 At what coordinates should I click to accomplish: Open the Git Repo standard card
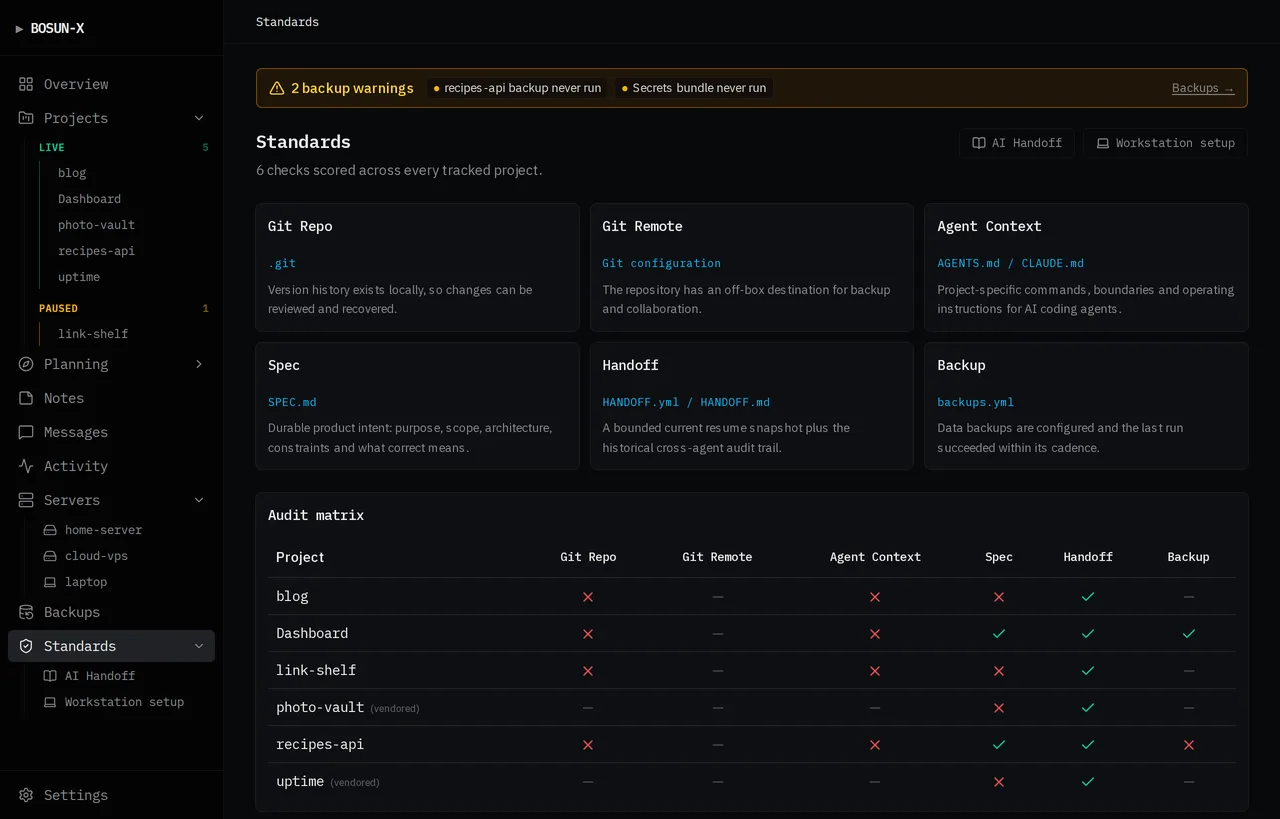pyautogui.click(x=417, y=267)
